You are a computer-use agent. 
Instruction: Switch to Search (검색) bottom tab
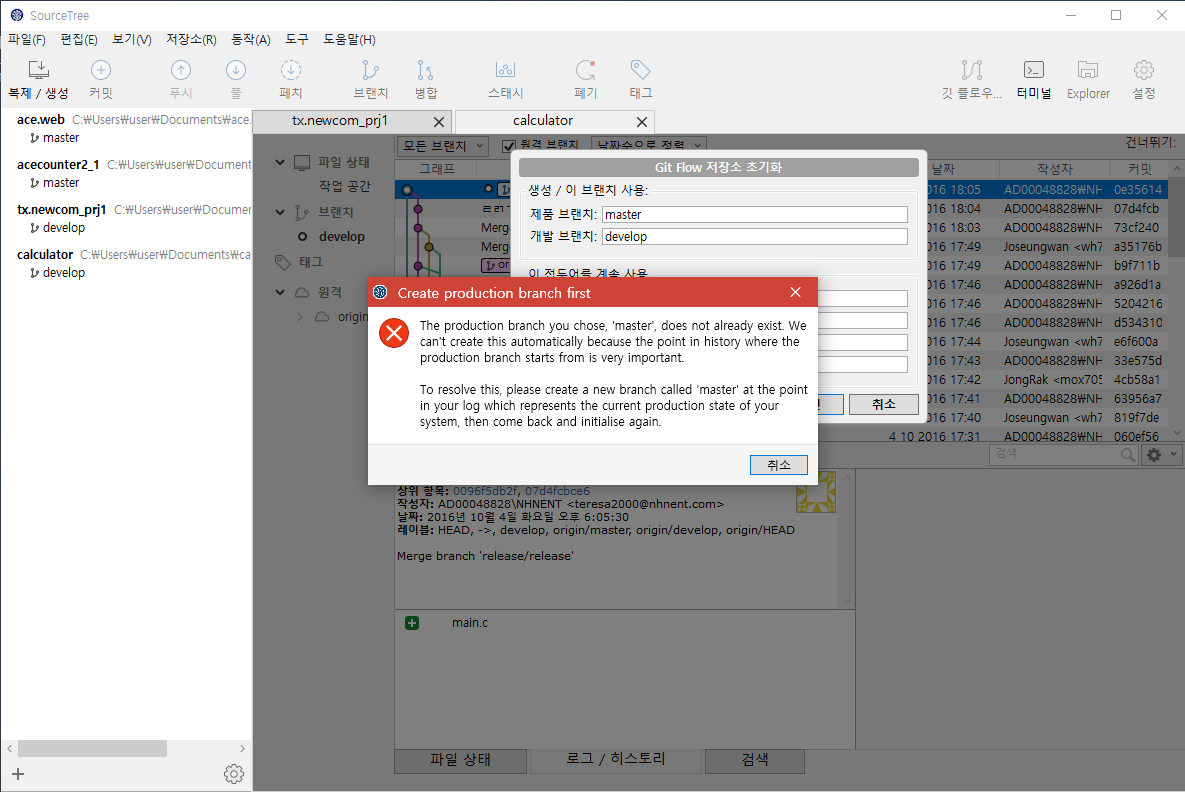click(x=754, y=760)
